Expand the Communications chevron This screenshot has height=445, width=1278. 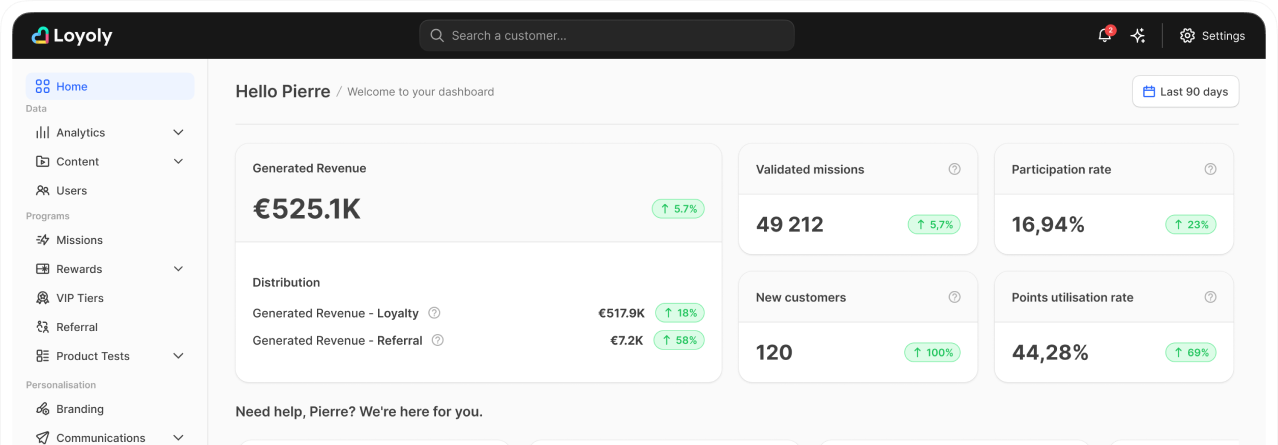coord(179,438)
